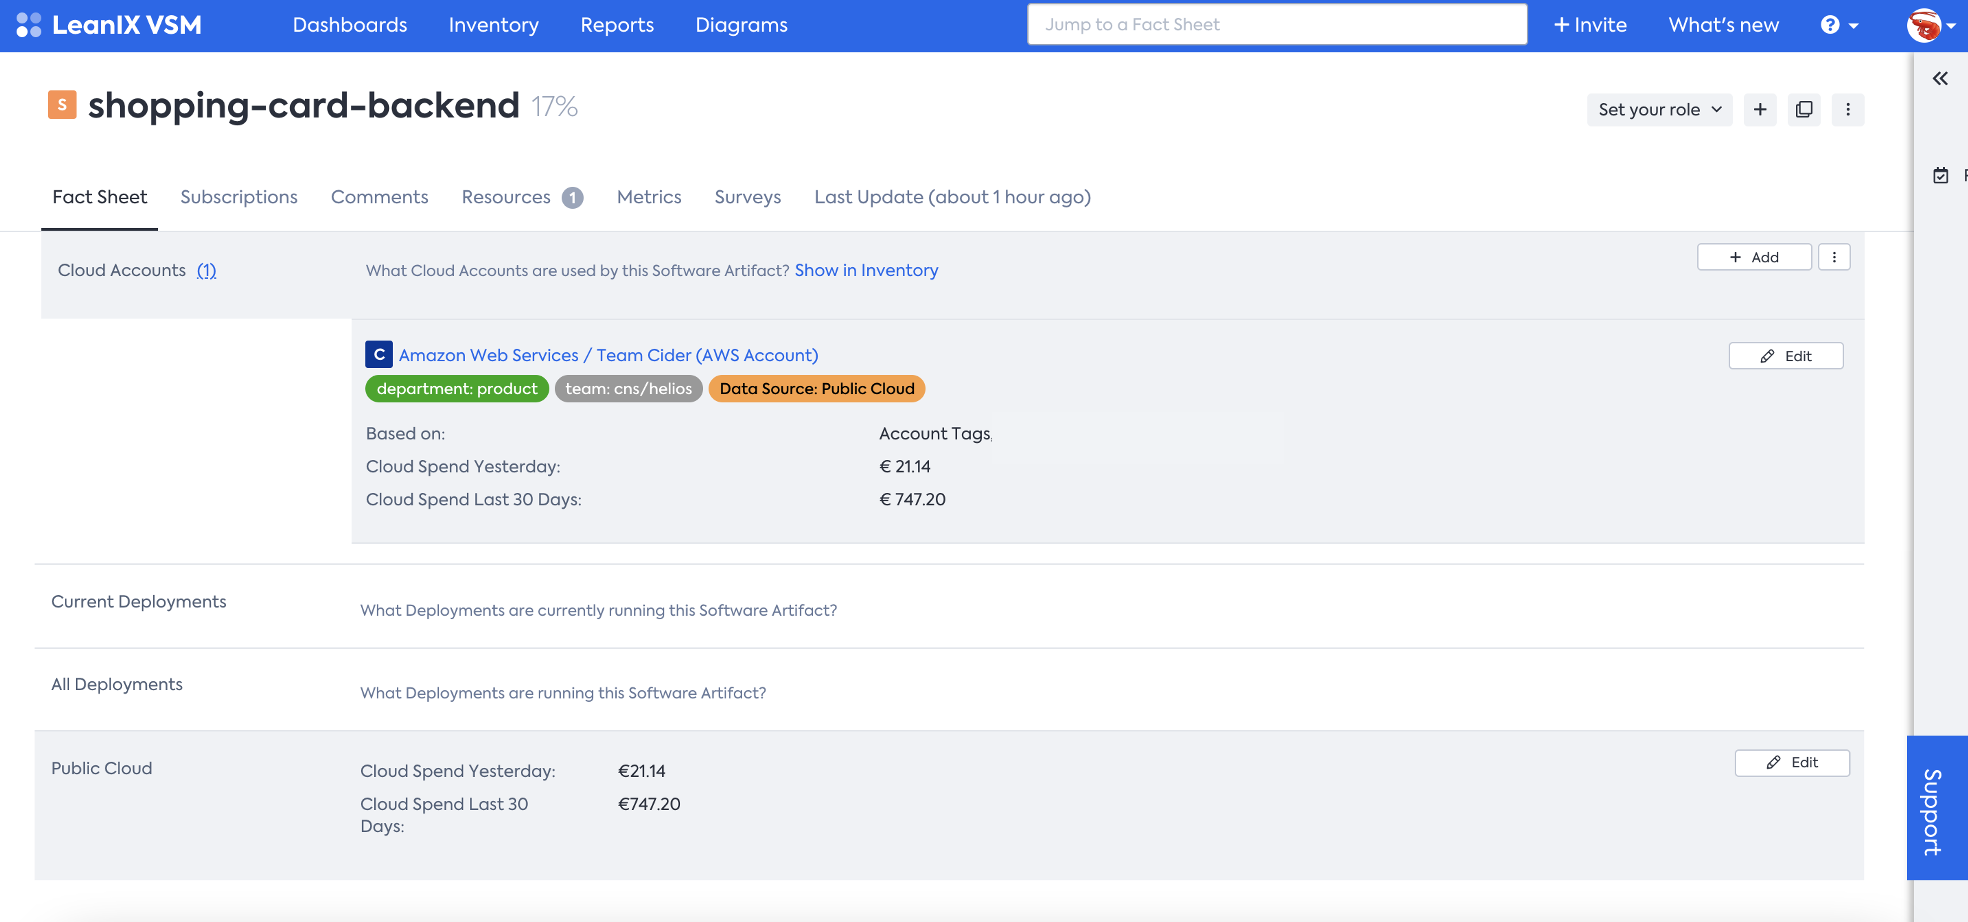Open the Diagrams menu

click(x=742, y=25)
